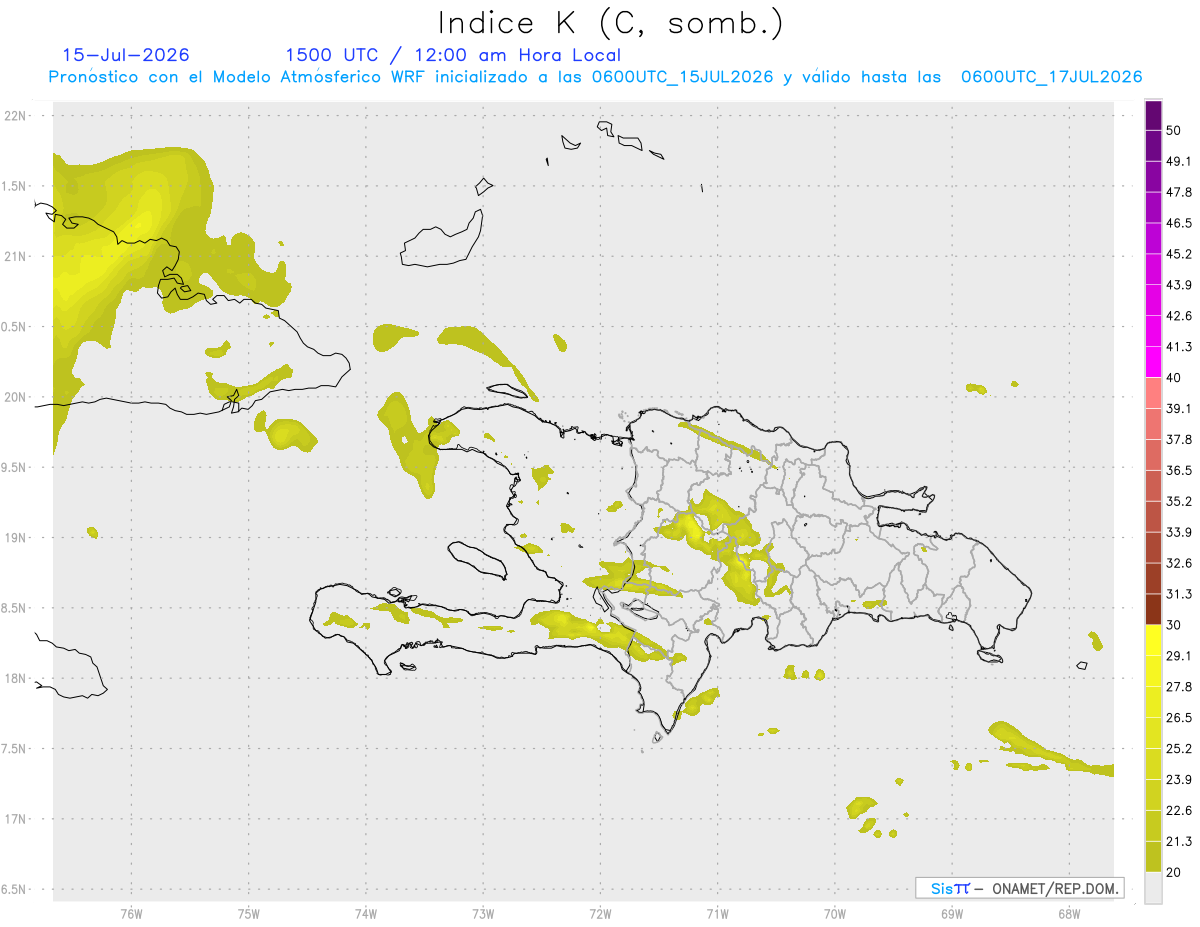Viewport: 1200px width, 927px height.
Task: Click the '73W' longitude axis label
Action: click(x=483, y=912)
